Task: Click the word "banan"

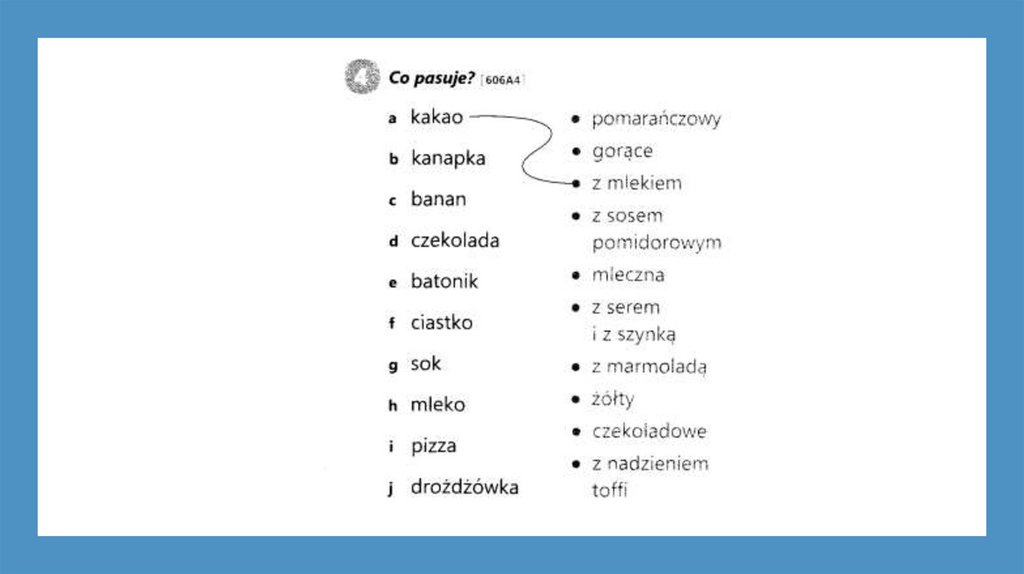Action: [x=438, y=199]
